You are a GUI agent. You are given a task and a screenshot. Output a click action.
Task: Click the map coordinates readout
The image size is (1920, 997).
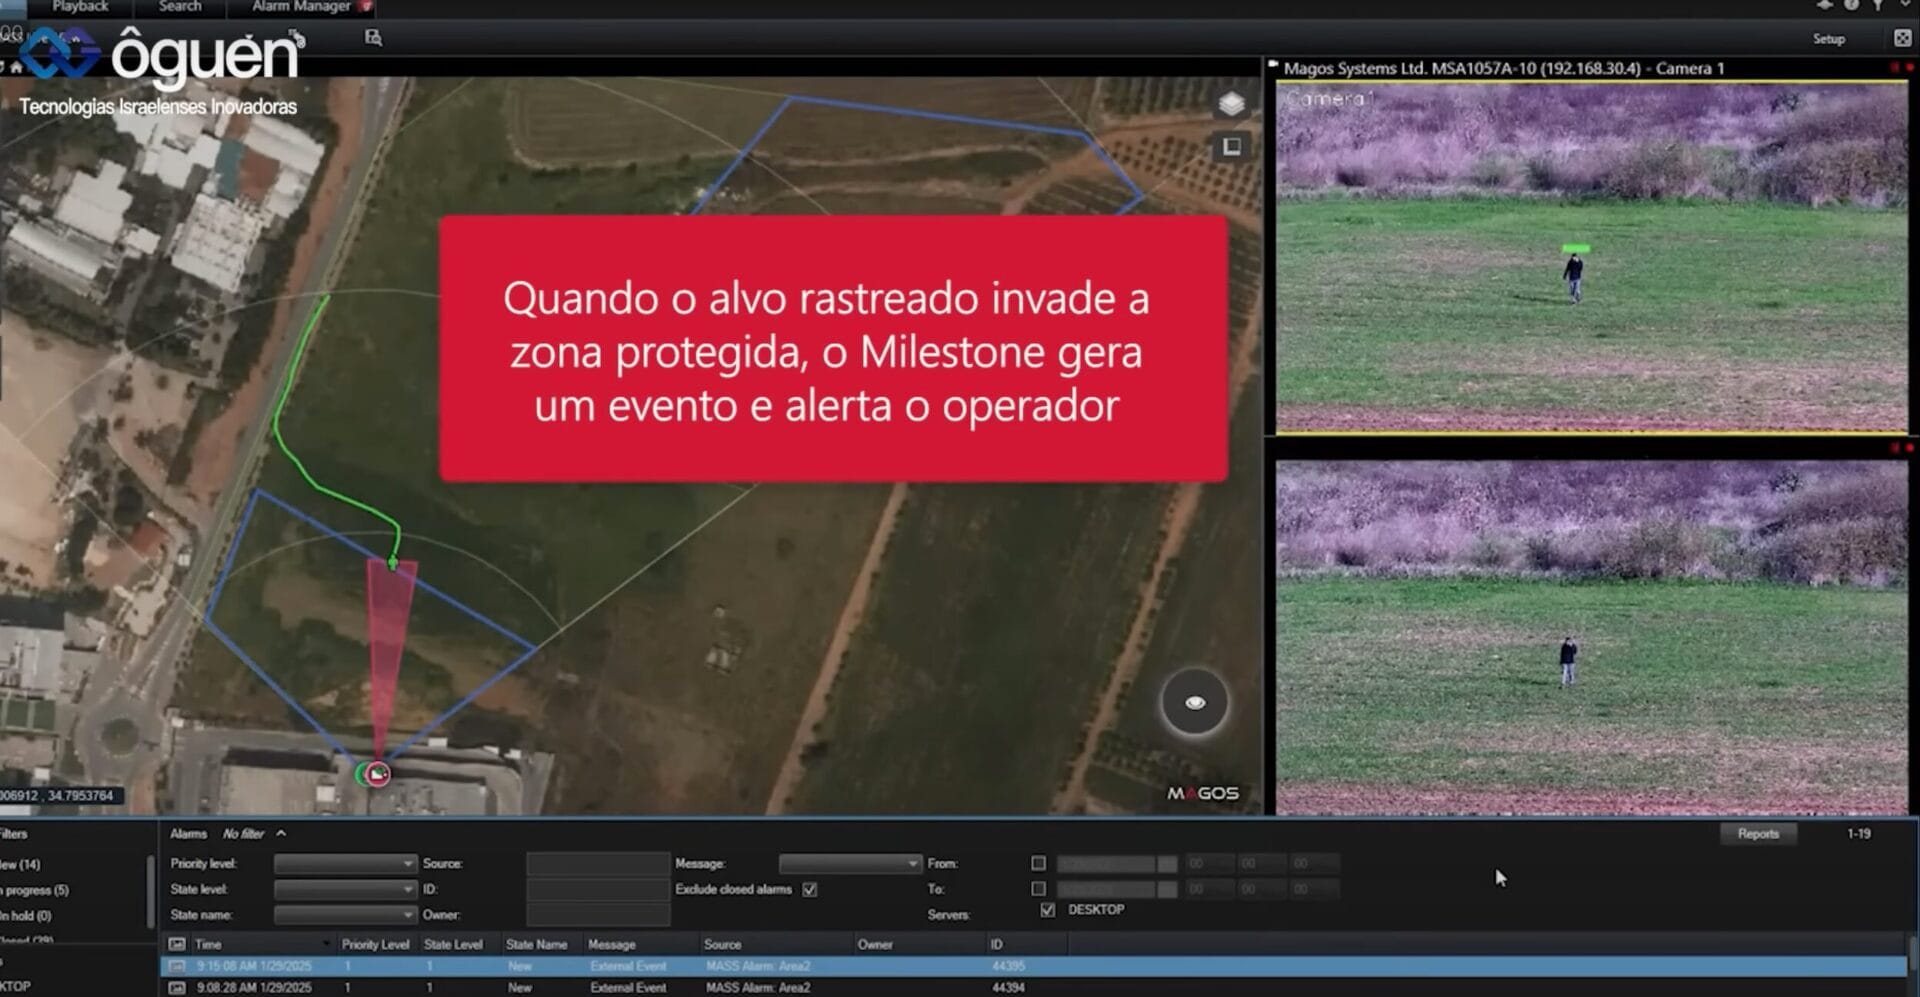click(60, 796)
